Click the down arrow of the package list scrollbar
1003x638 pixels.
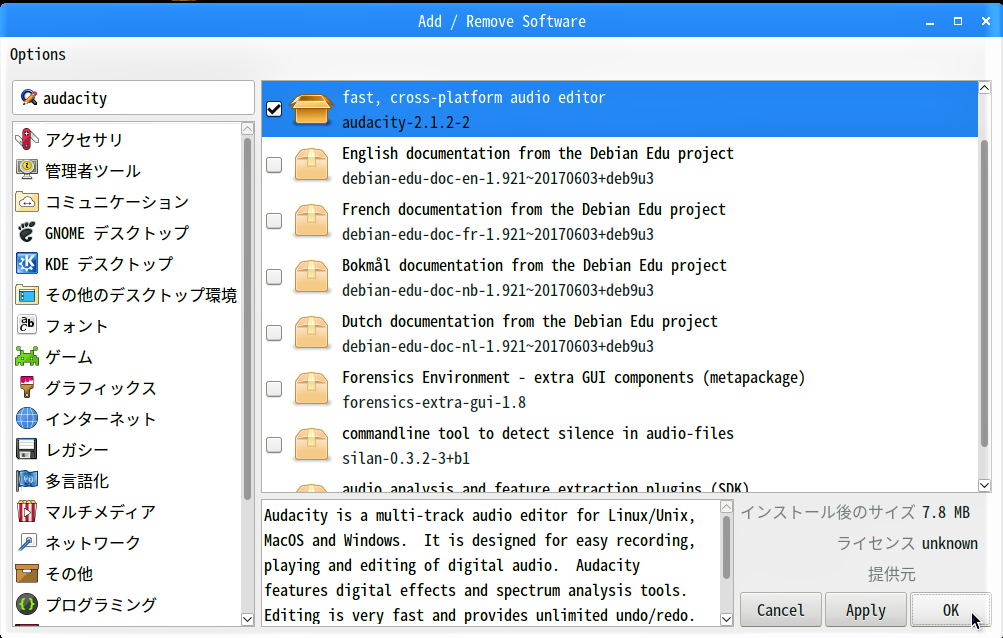click(984, 485)
